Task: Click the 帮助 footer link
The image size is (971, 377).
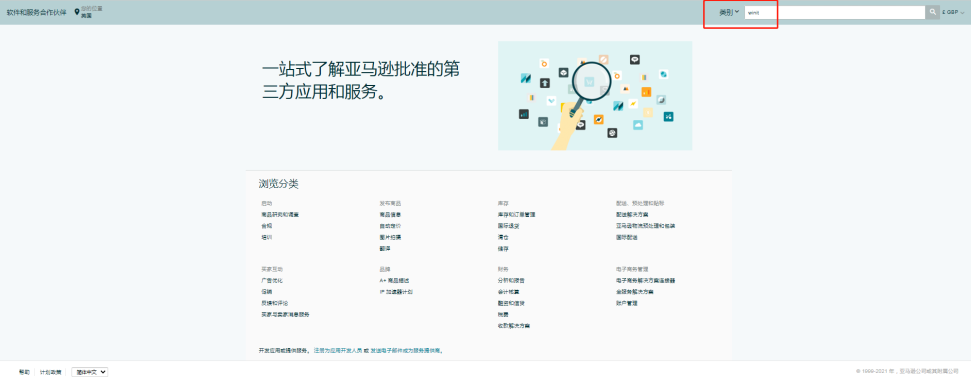Action: [x=24, y=372]
